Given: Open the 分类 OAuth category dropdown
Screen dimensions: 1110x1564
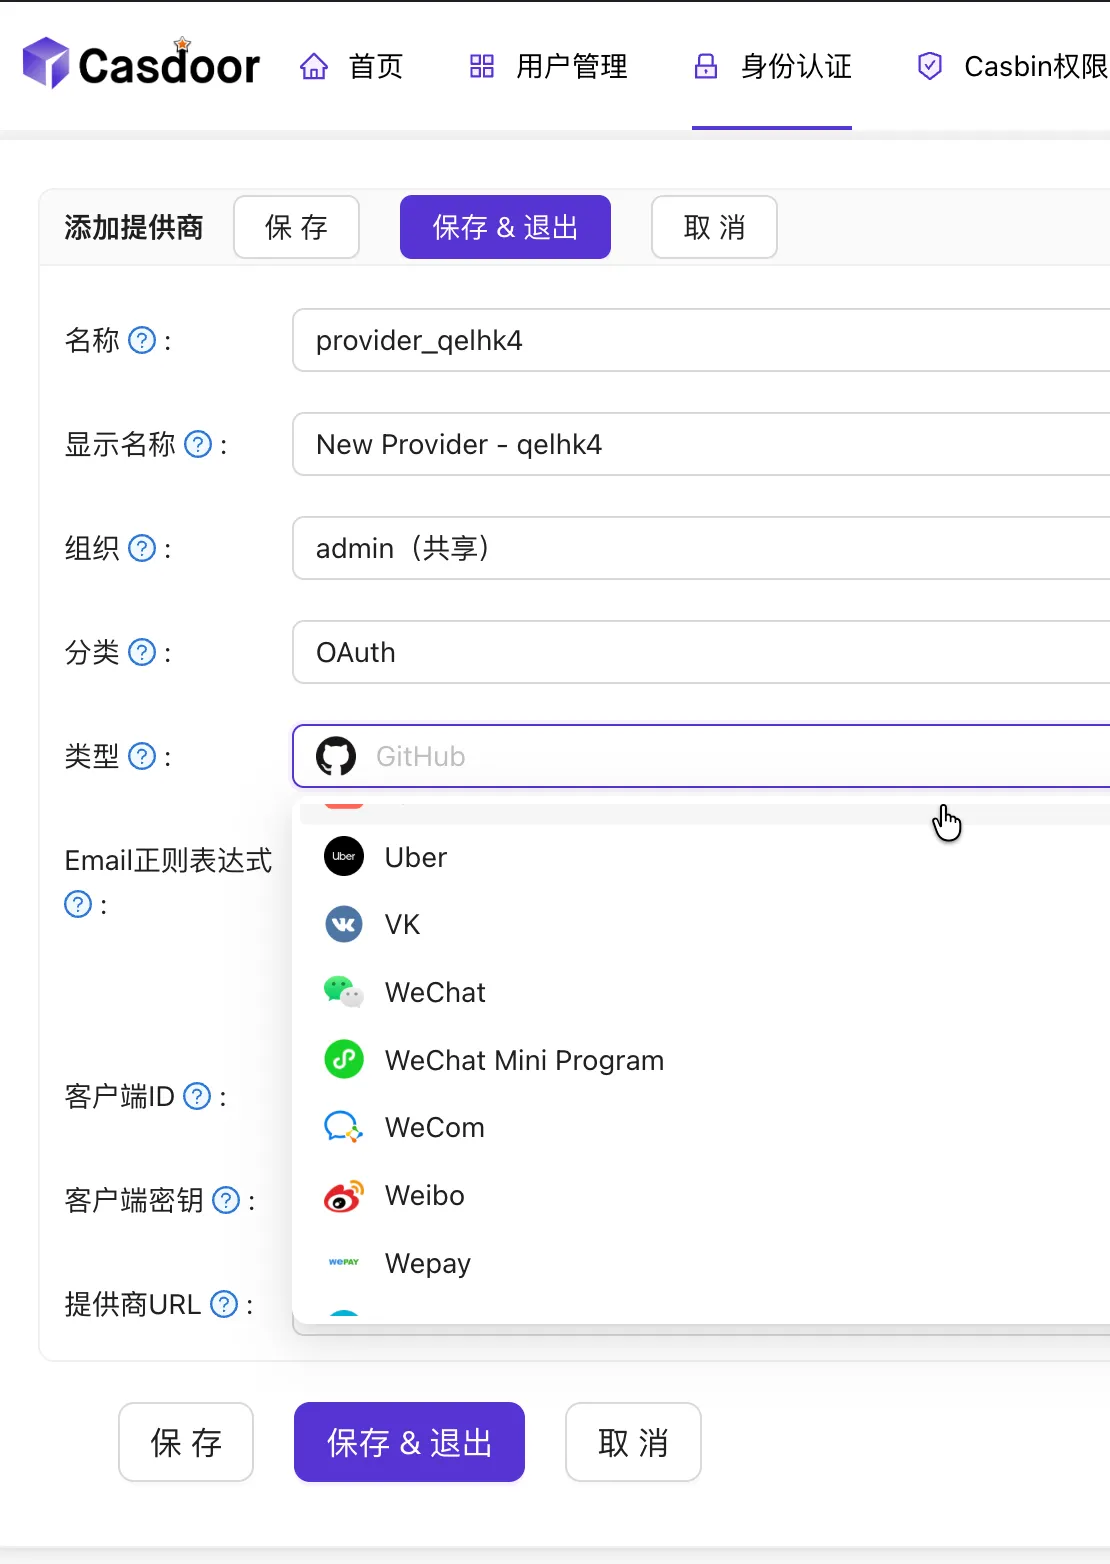Looking at the screenshot, I should coord(700,653).
